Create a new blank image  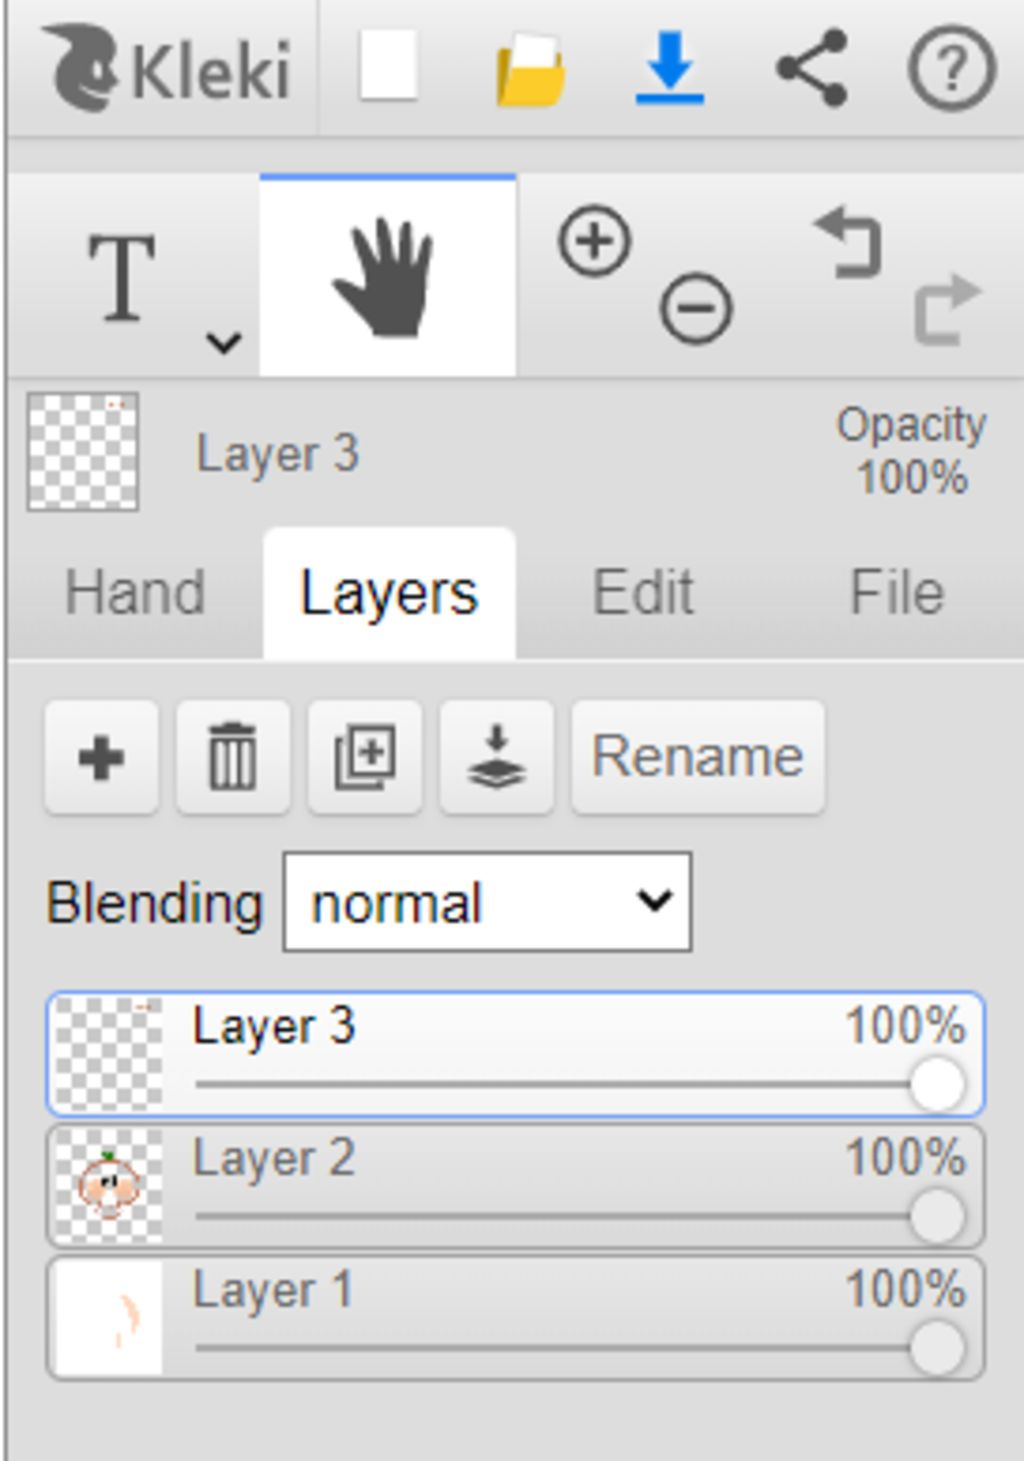[388, 66]
